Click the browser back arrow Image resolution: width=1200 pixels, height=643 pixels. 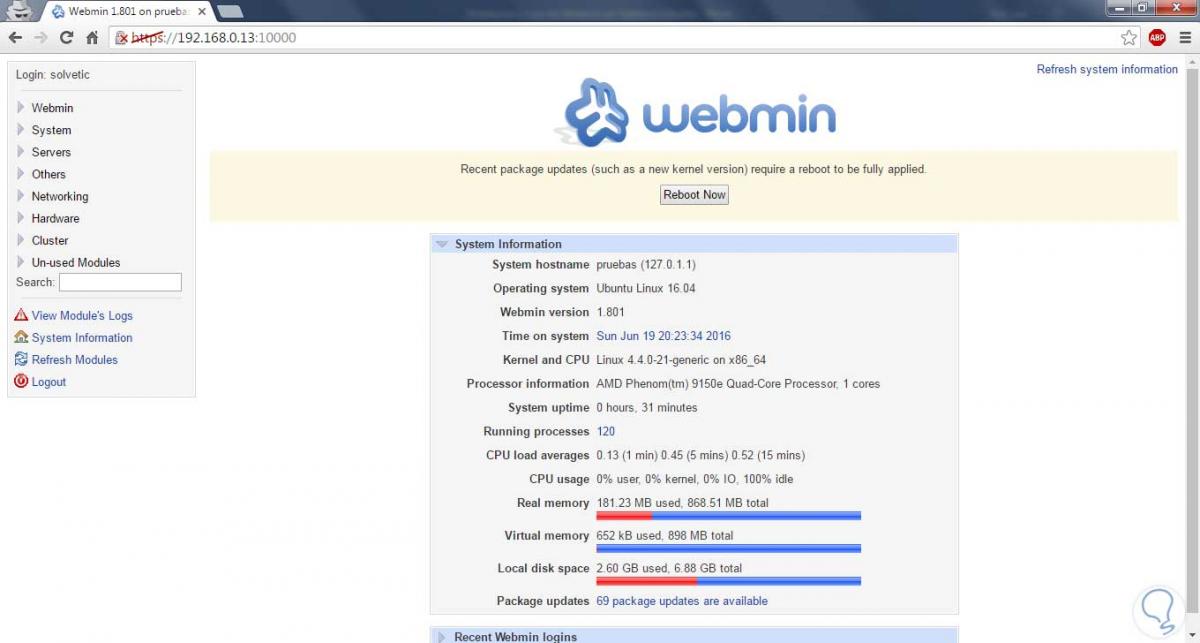point(15,37)
